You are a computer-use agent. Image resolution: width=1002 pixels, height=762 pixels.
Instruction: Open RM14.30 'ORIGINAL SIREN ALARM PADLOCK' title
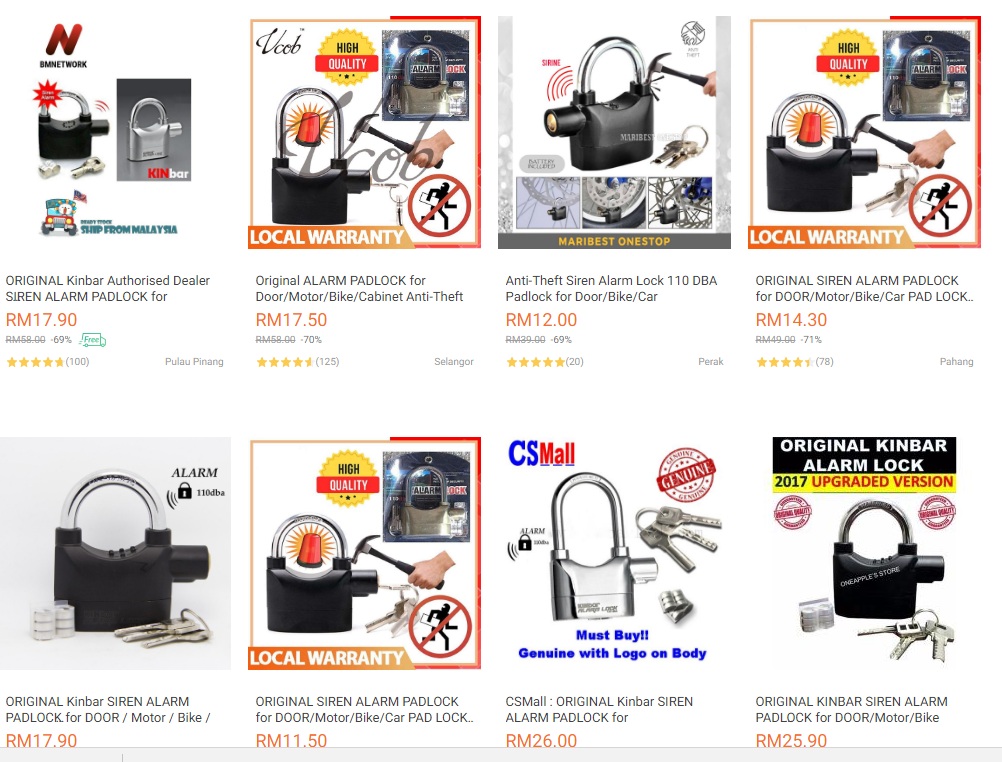point(864,288)
